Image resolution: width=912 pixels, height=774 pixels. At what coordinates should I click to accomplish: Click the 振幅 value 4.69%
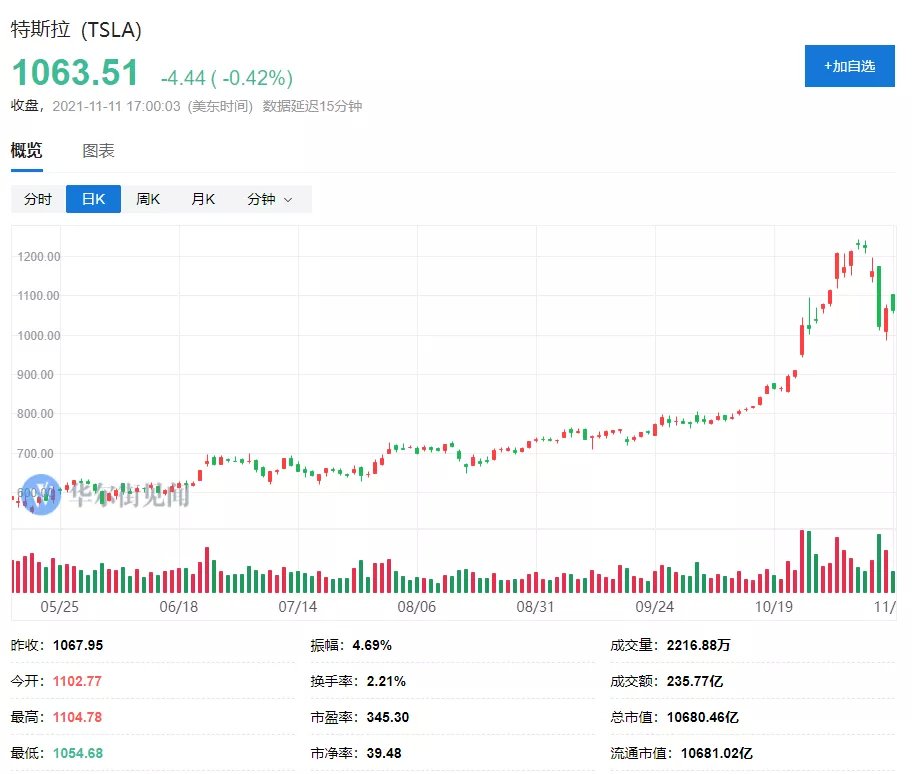372,645
